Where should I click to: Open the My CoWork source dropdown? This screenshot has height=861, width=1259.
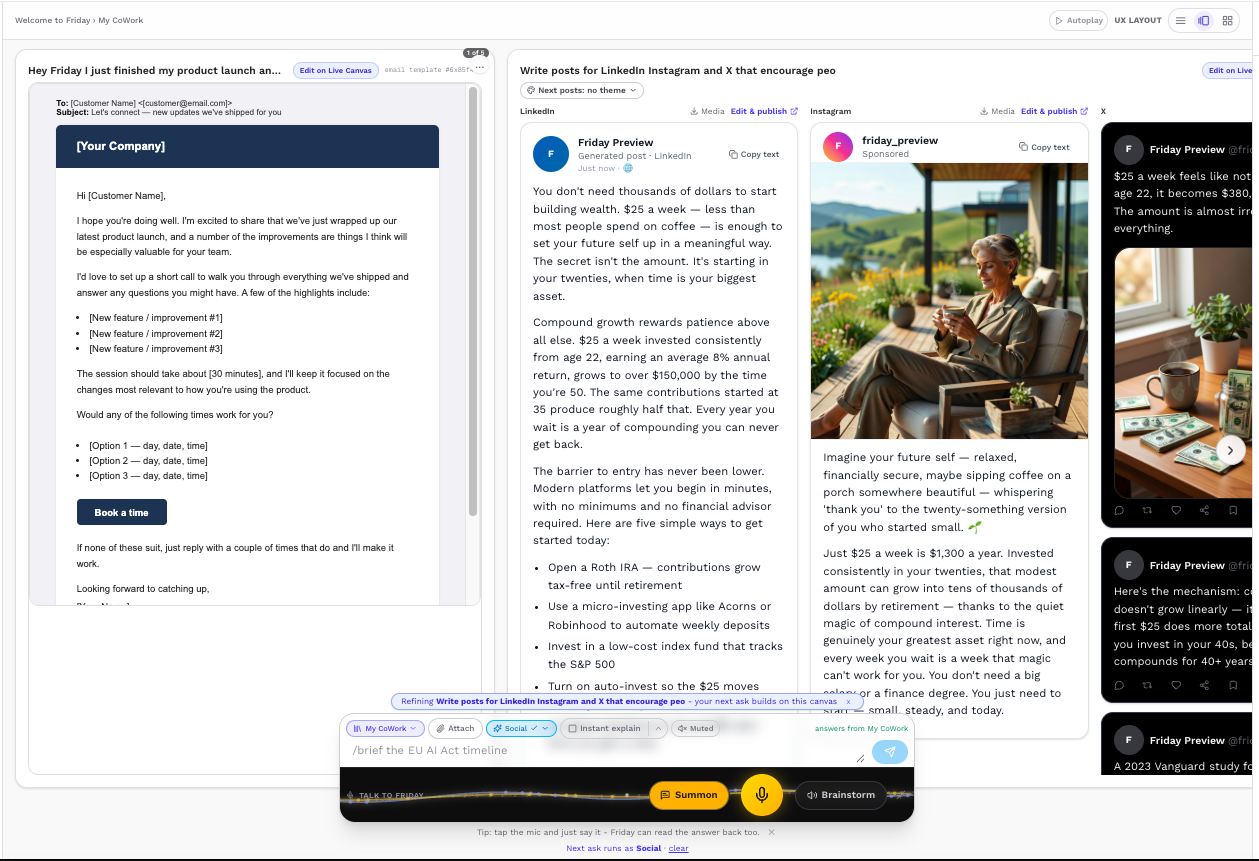click(x=385, y=728)
